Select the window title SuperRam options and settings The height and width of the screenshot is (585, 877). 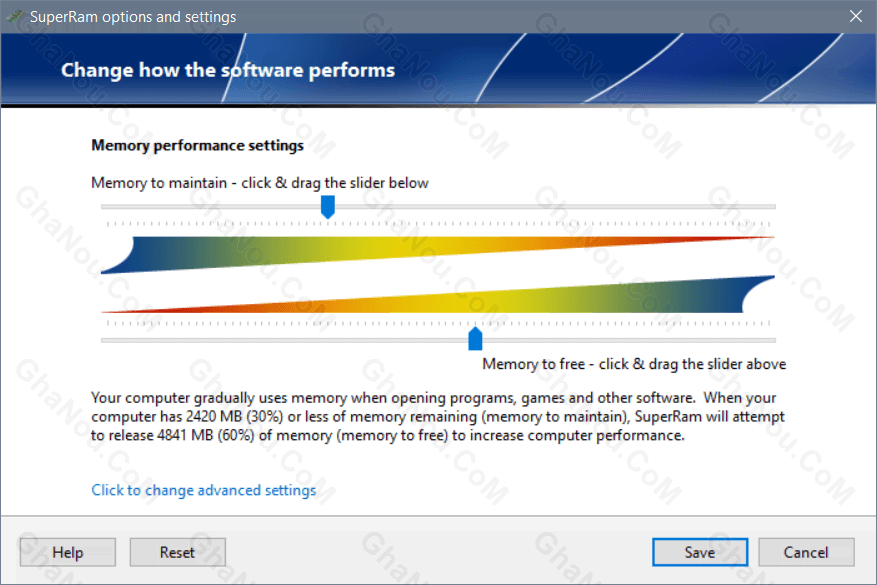pyautogui.click(x=133, y=17)
